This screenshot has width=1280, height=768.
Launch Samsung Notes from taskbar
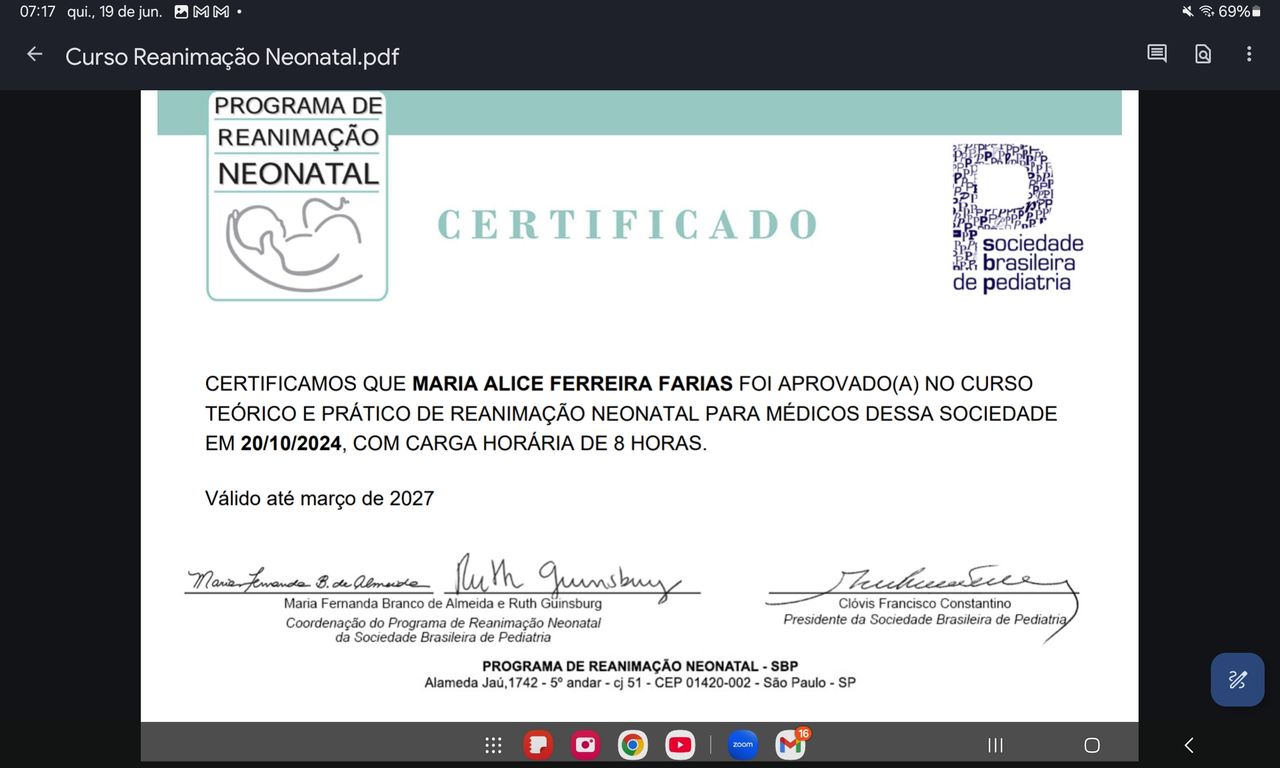[538, 745]
